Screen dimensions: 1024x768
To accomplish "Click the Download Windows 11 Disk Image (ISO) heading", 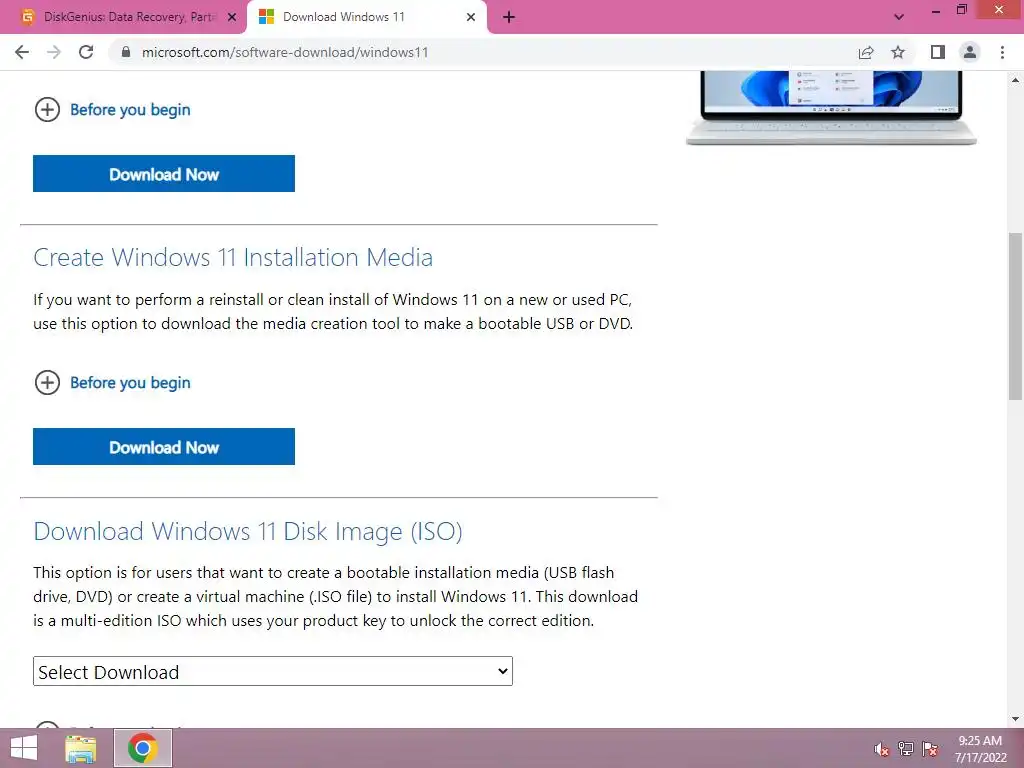I will pos(248,532).
